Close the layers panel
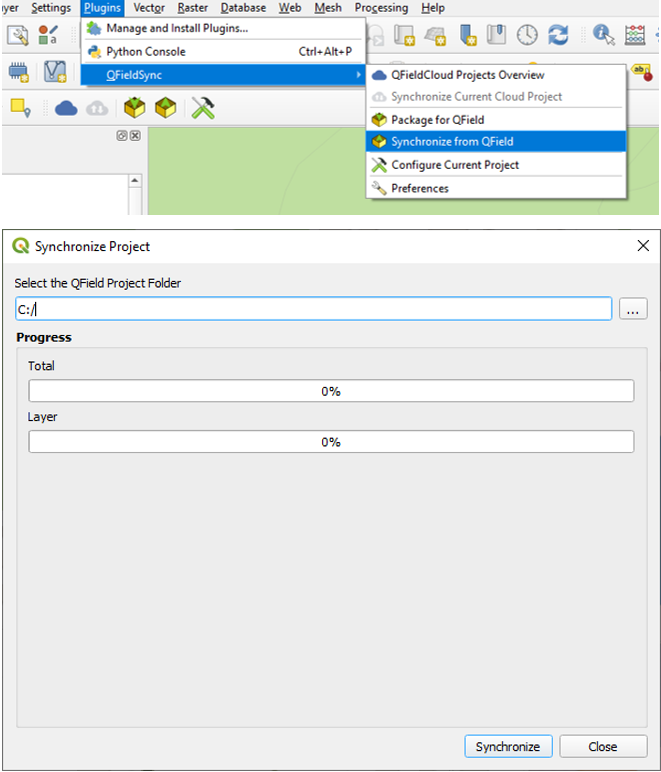 [x=135, y=135]
